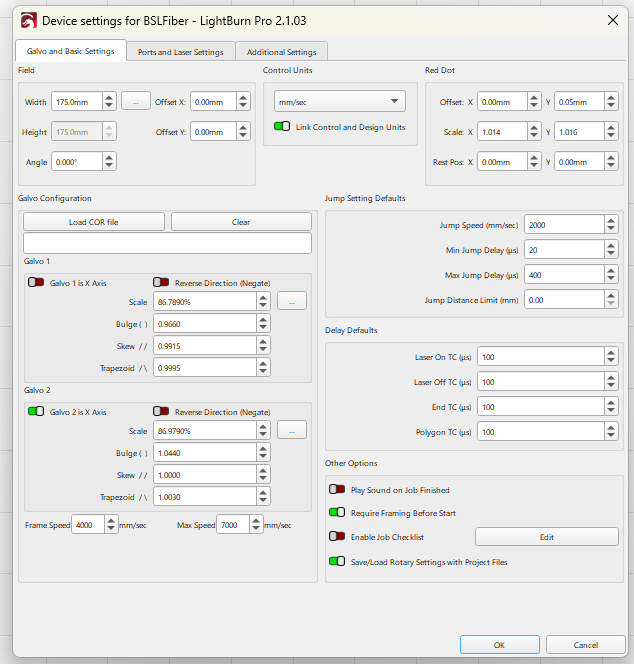This screenshot has height=664, width=634.
Task: Click the Min Jump Delay stepper arrows
Action: pyautogui.click(x=611, y=250)
